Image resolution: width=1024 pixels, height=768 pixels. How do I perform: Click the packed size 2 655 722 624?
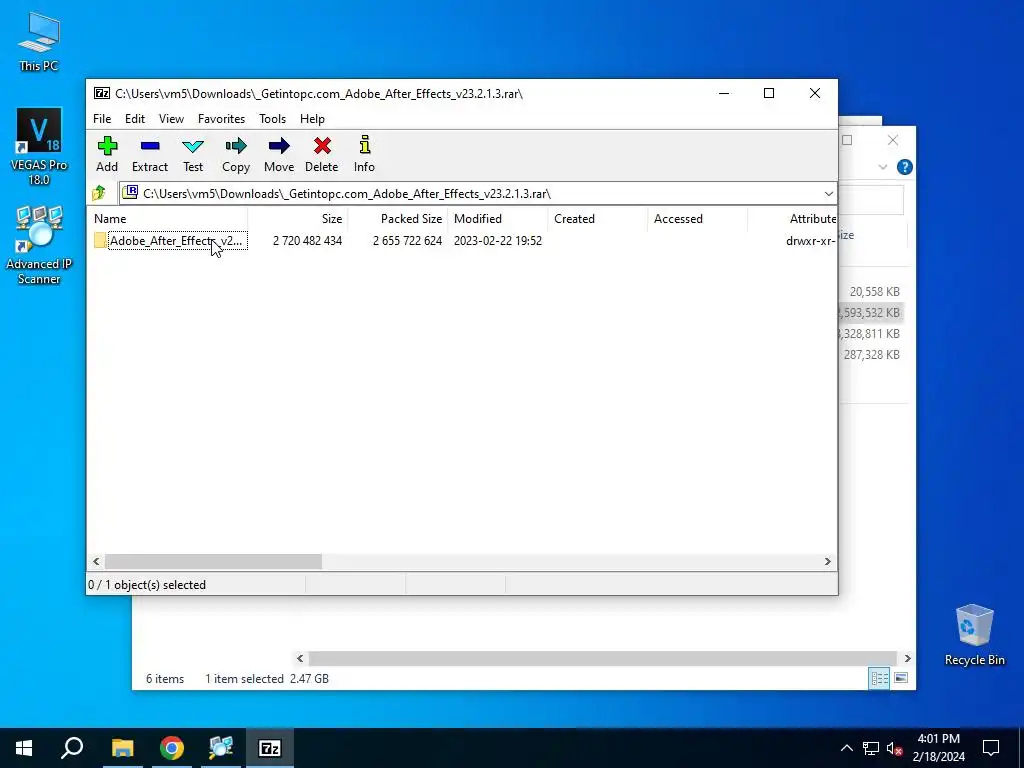pyautogui.click(x=407, y=240)
